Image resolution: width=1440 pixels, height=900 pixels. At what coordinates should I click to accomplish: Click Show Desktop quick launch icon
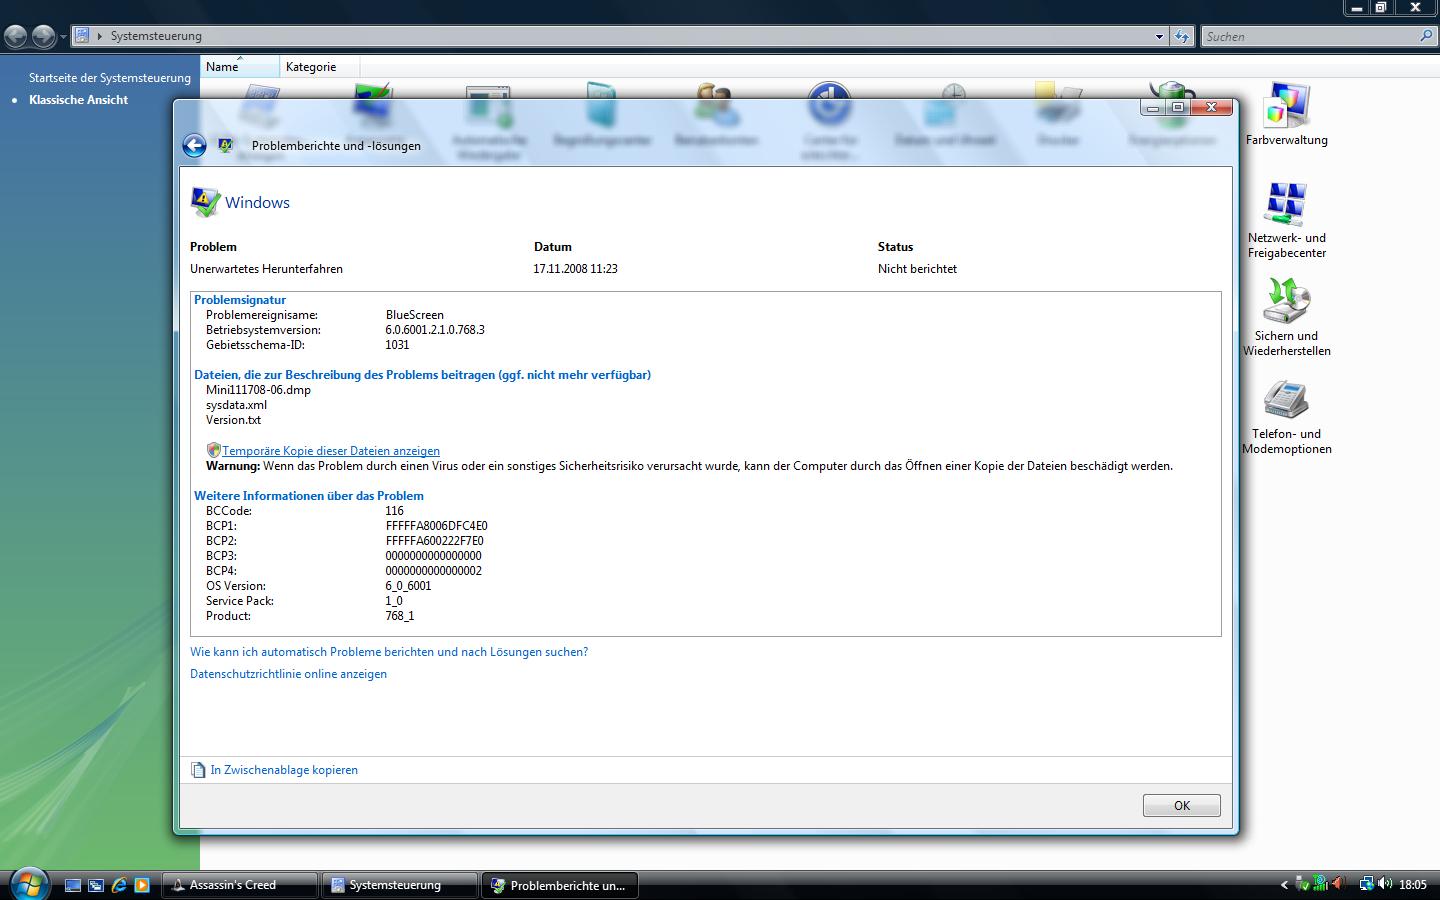73,885
